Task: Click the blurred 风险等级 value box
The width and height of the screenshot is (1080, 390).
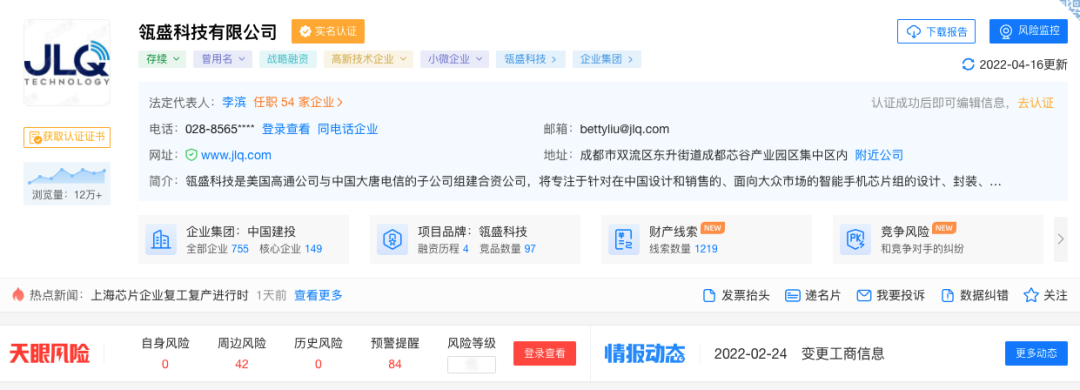Action: tap(471, 365)
